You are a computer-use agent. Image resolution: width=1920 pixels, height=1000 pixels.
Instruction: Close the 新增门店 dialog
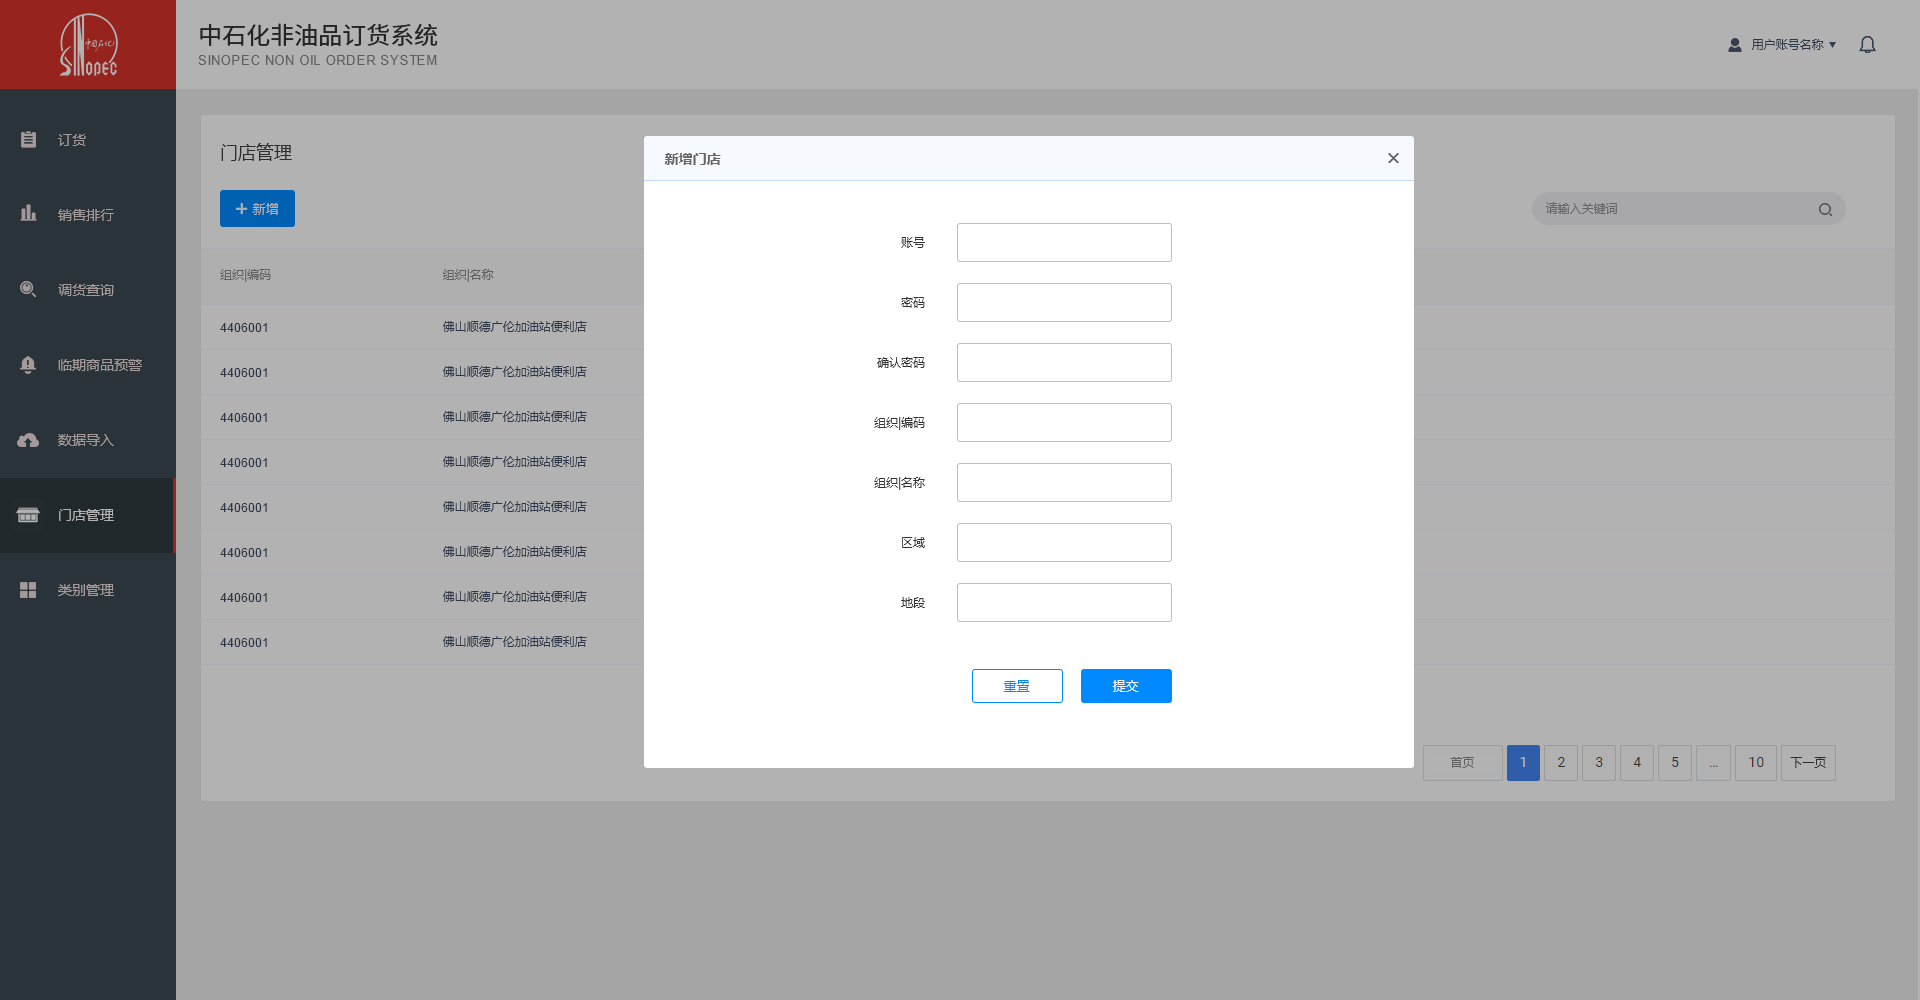pos(1393,158)
